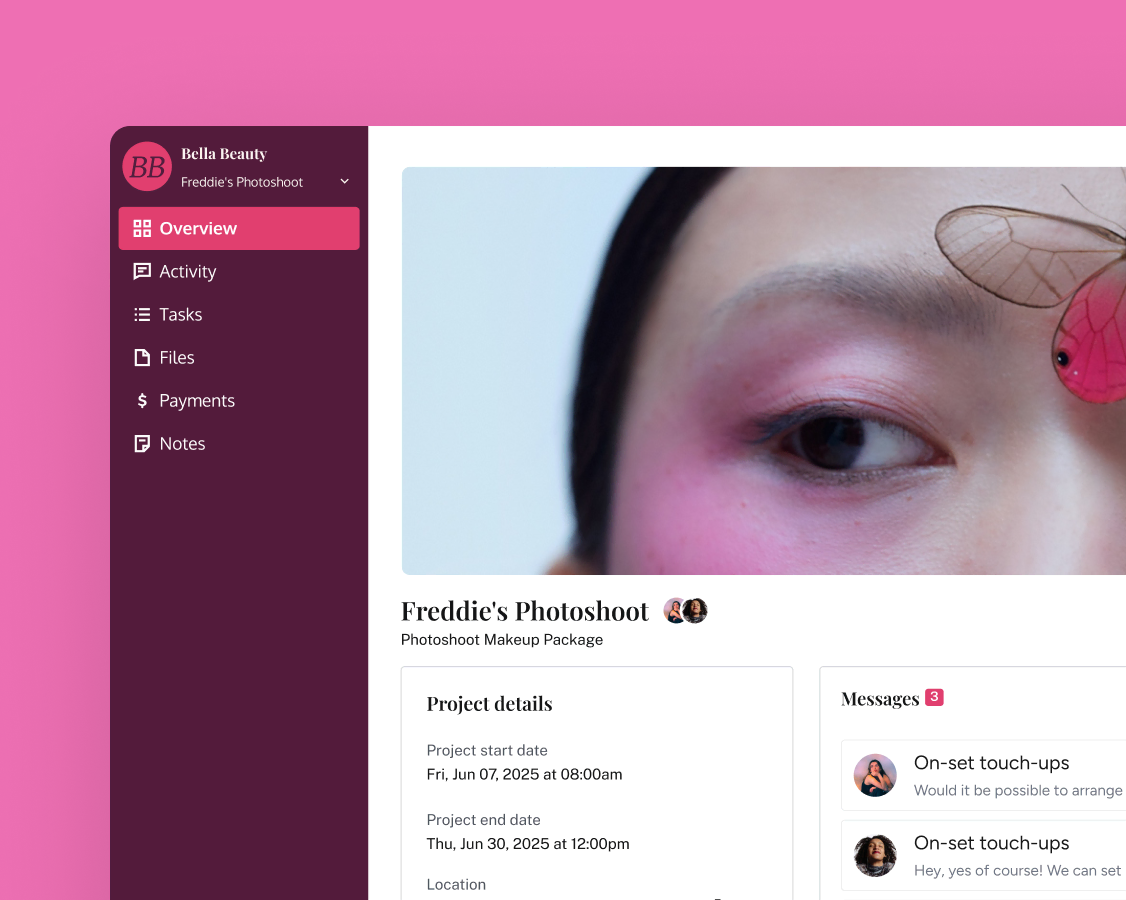Open the second On-set touch-ups reply message
Viewport: 1126px width, 900px height.
[x=984, y=855]
